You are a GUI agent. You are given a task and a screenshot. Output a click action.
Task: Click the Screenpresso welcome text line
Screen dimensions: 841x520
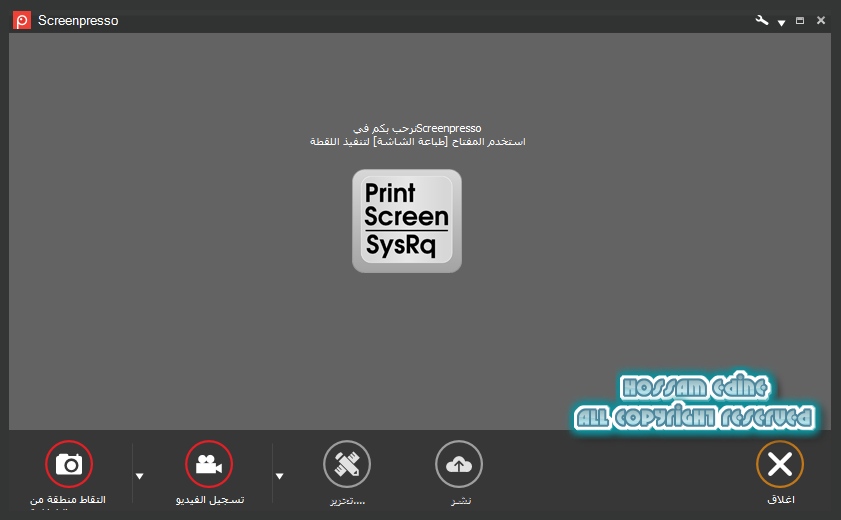417,128
